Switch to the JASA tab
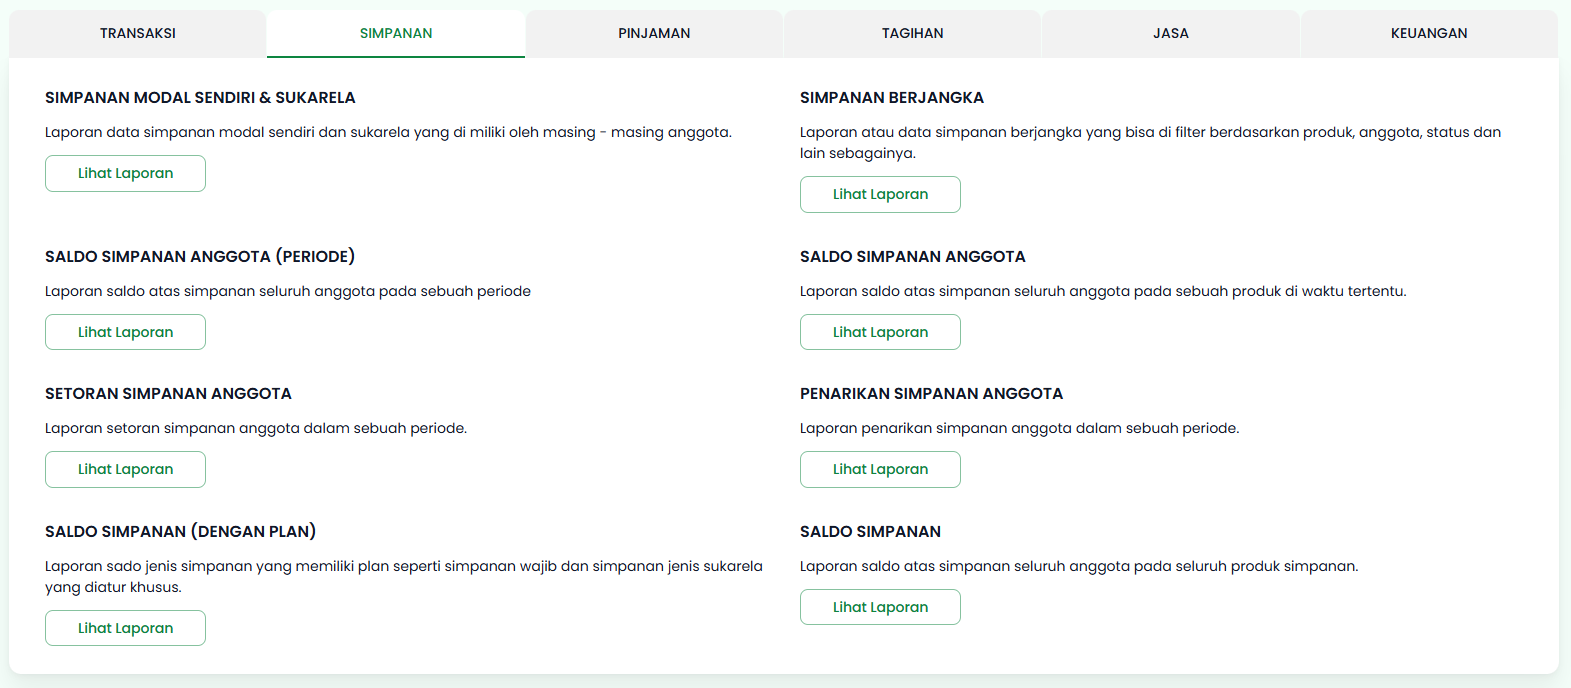Screen dimensions: 1571x688 click(1169, 33)
